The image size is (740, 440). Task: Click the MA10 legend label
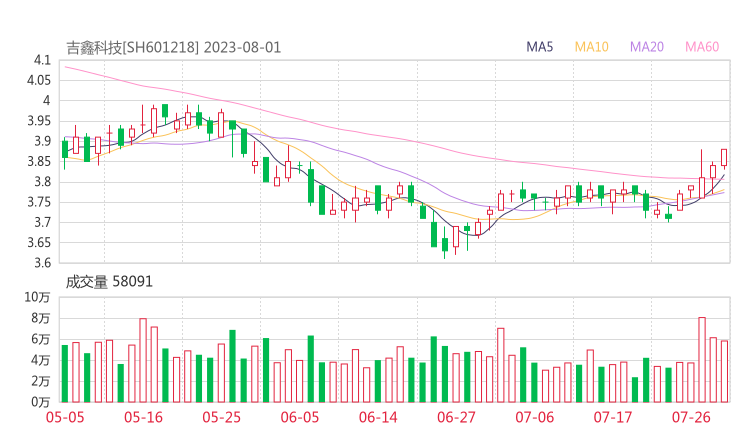pos(591,47)
